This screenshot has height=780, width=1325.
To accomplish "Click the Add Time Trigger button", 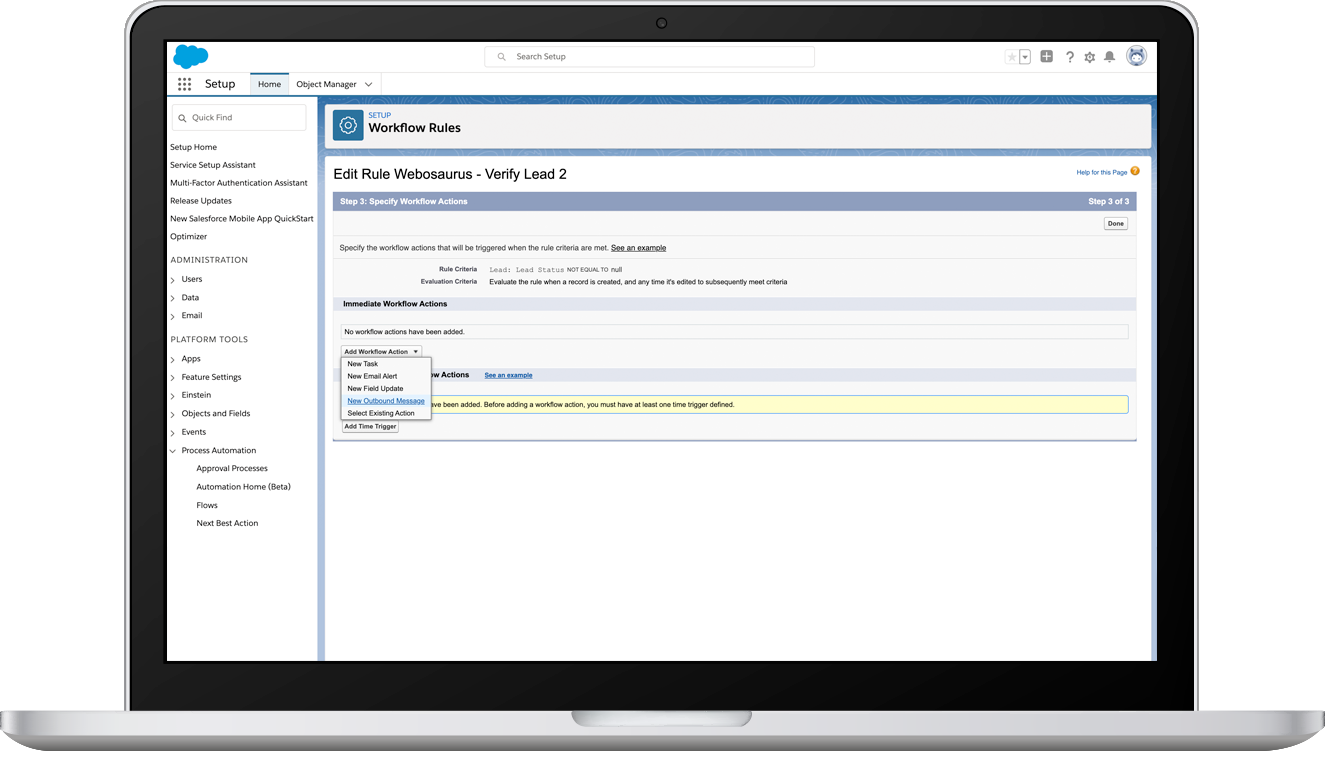I will click(x=370, y=426).
